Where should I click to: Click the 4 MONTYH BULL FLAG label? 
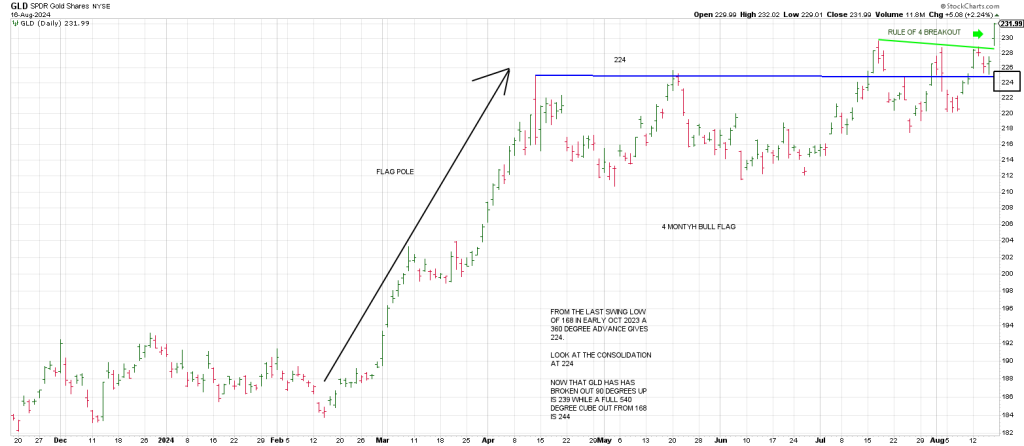[698, 227]
